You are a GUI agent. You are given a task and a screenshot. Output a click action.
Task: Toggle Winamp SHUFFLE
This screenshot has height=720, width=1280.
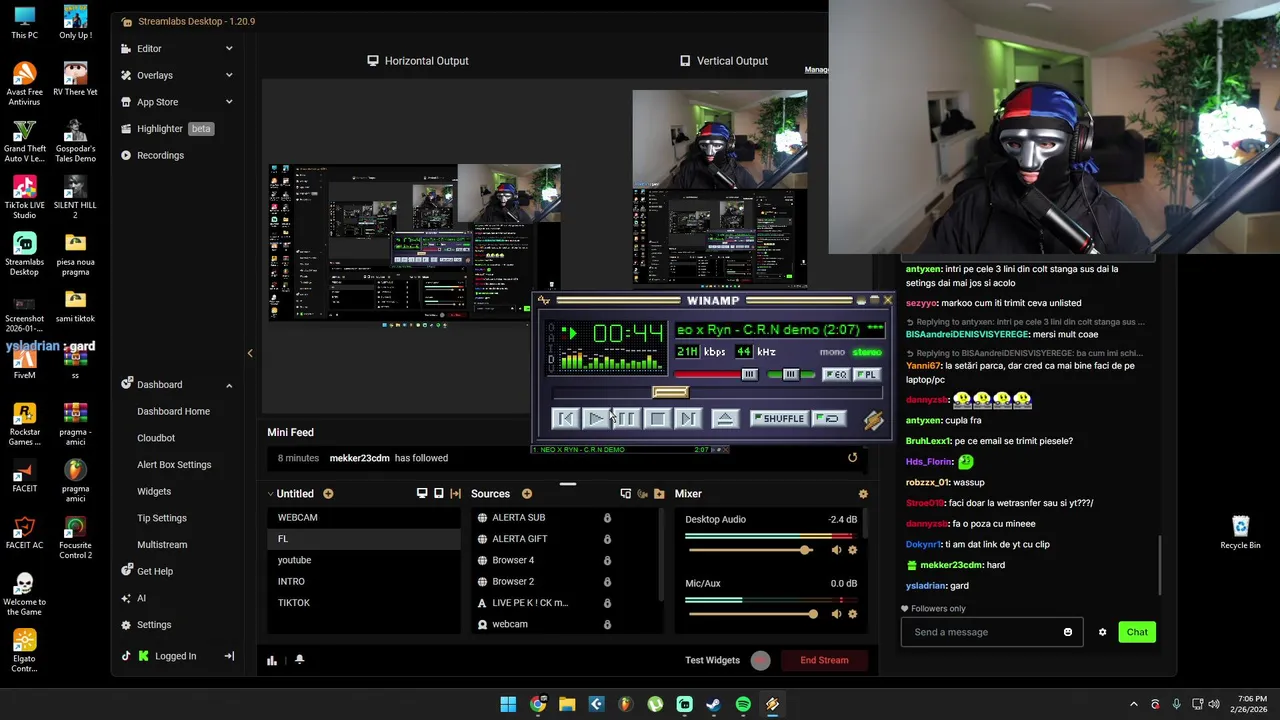pos(779,419)
